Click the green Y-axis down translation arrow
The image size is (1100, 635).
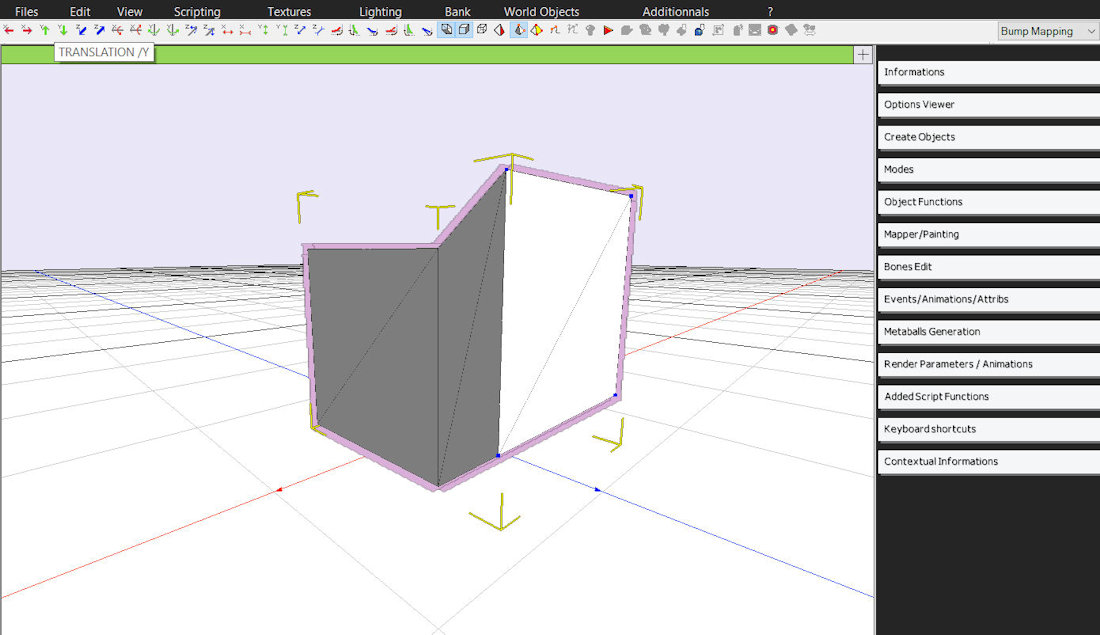coord(63,30)
